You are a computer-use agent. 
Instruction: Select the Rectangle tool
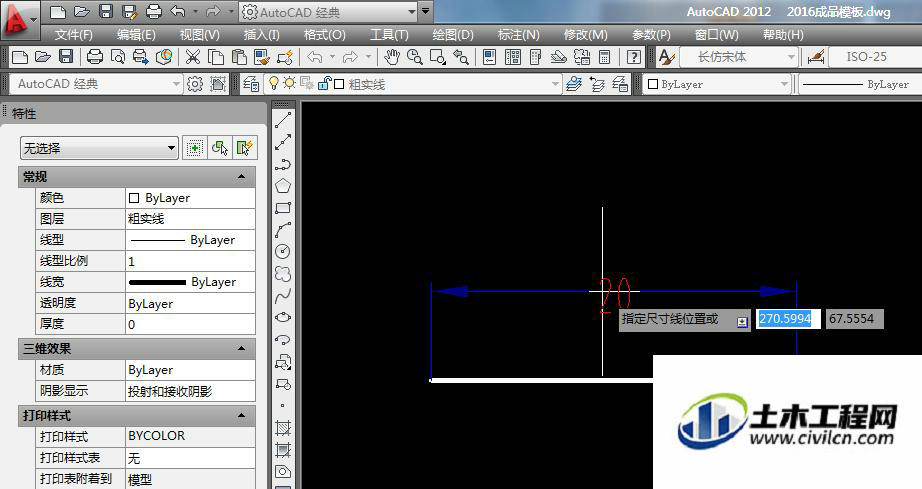(283, 207)
